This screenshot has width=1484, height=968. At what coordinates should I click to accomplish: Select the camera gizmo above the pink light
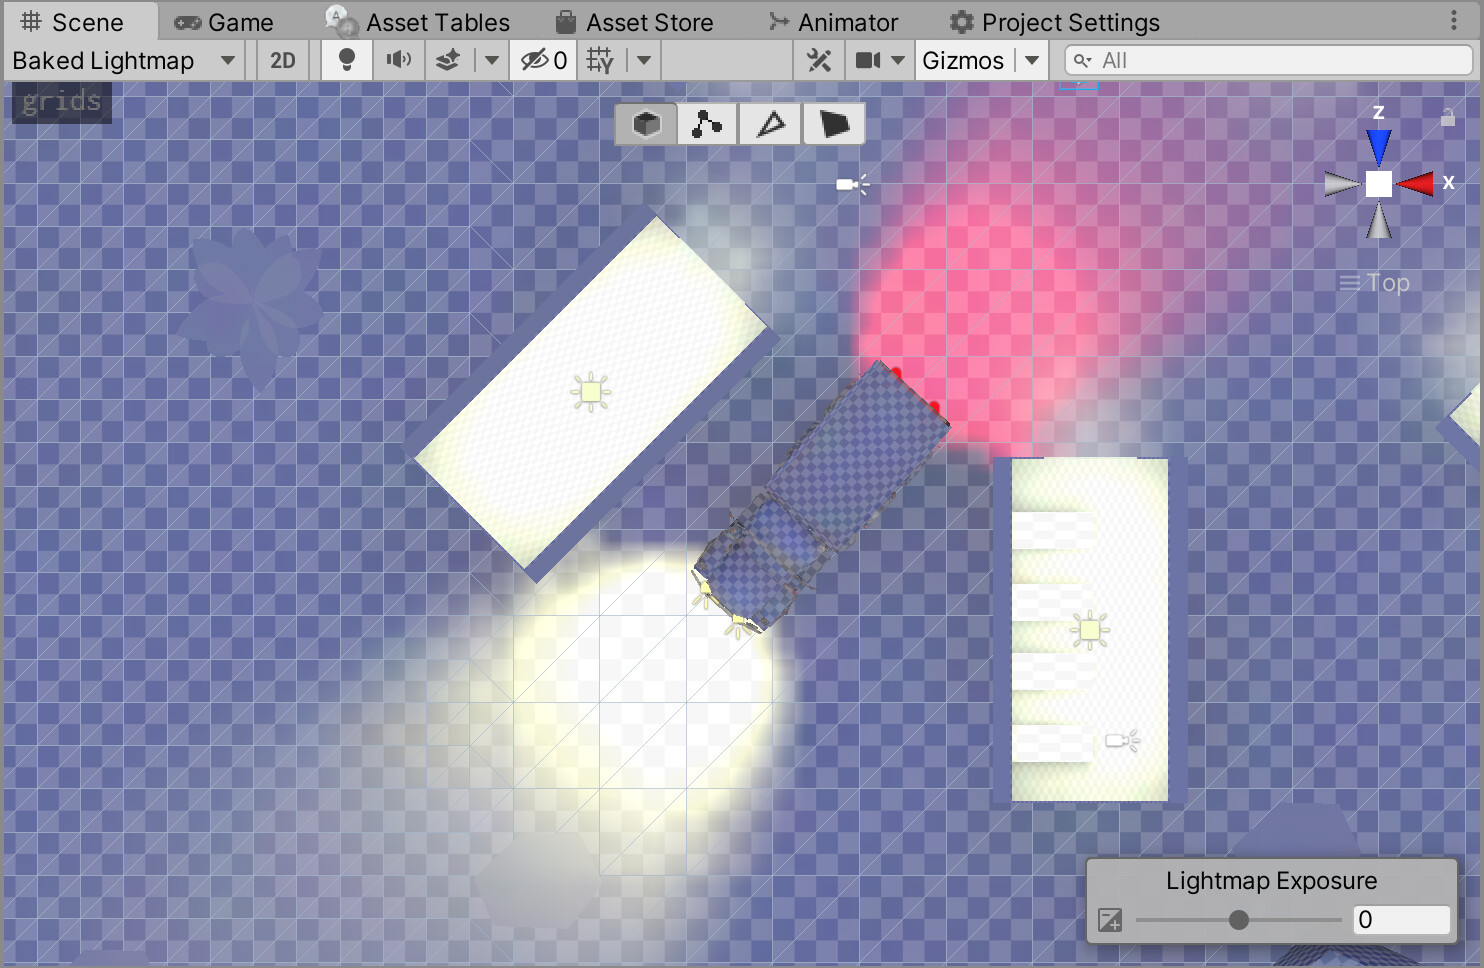(x=852, y=184)
